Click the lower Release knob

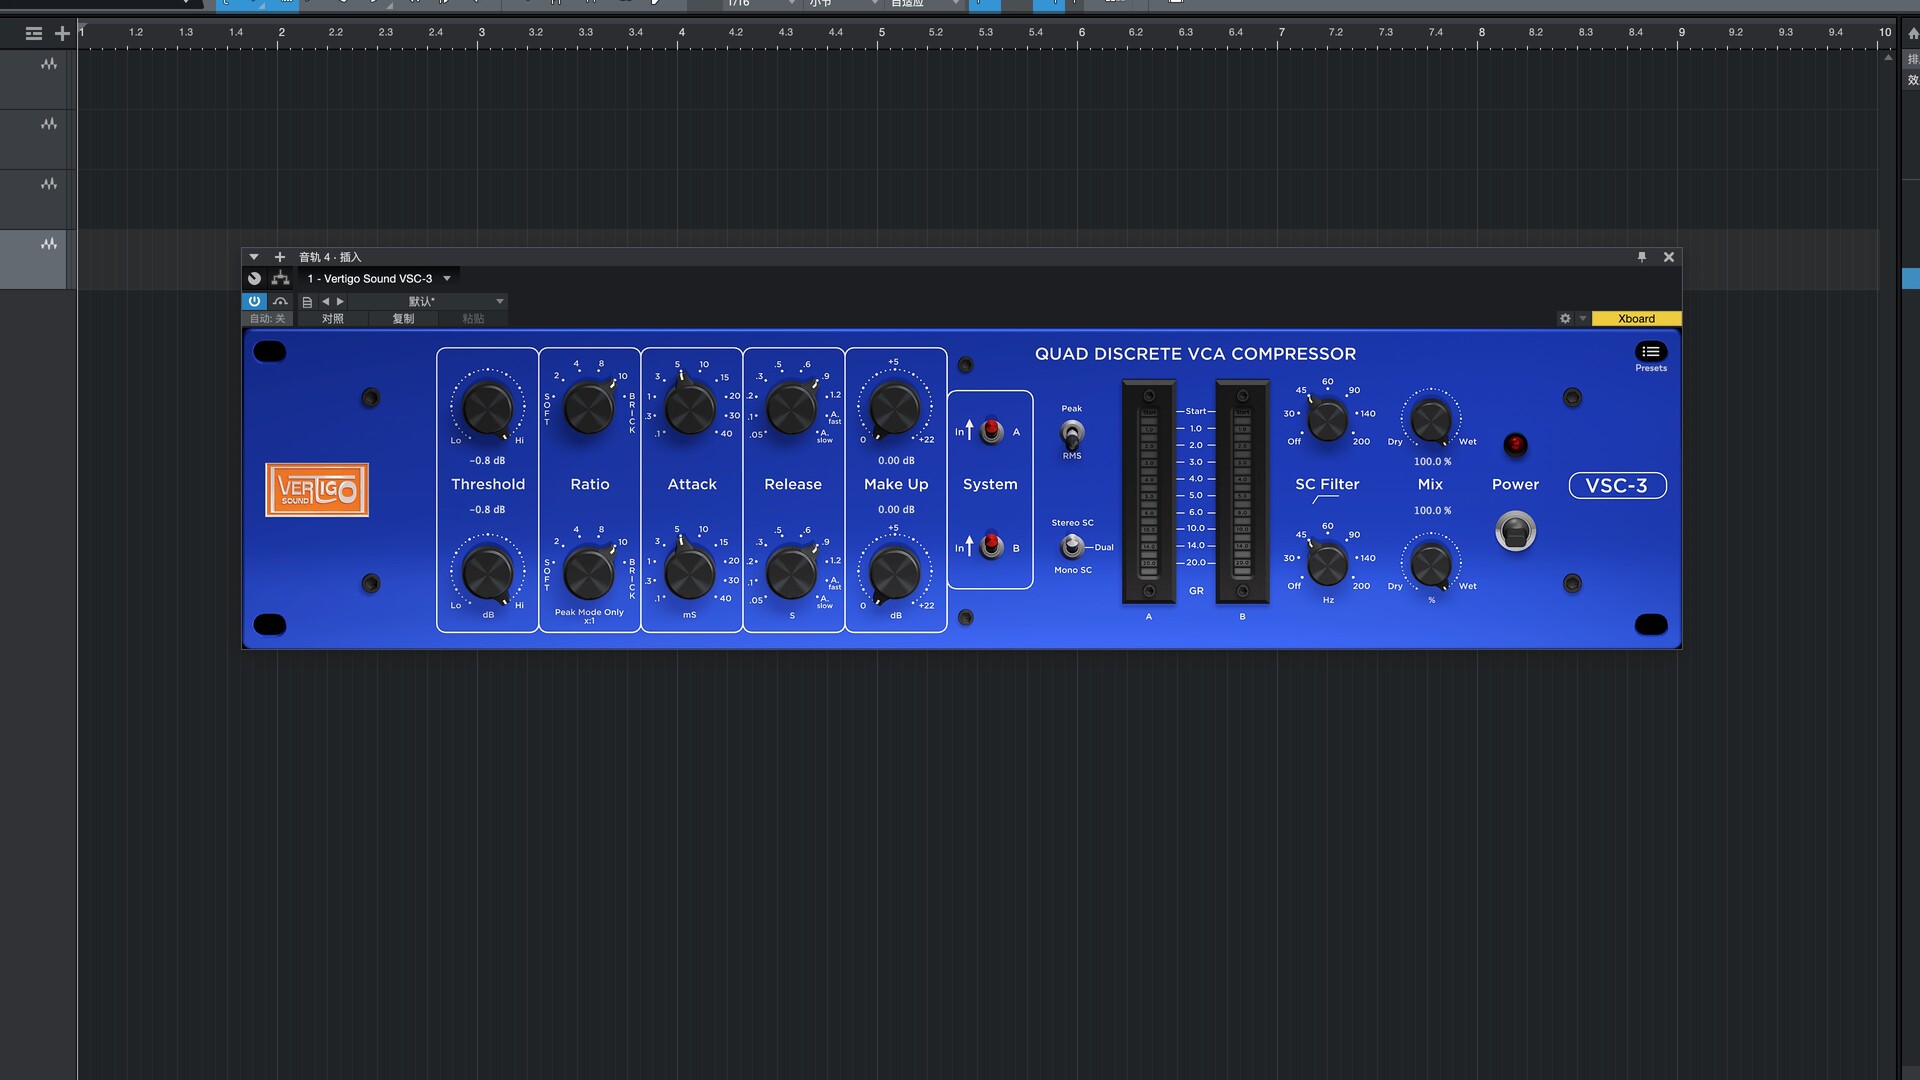792,572
